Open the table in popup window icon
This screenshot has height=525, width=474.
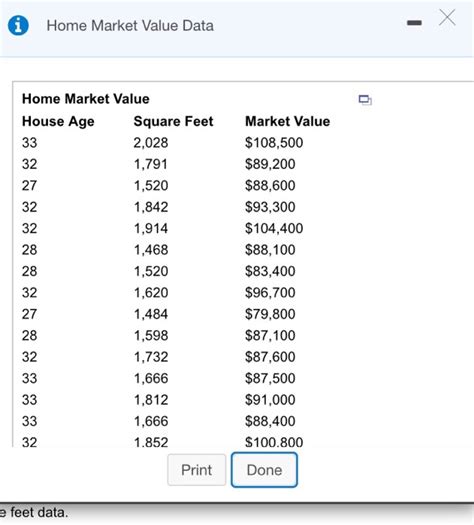(365, 100)
